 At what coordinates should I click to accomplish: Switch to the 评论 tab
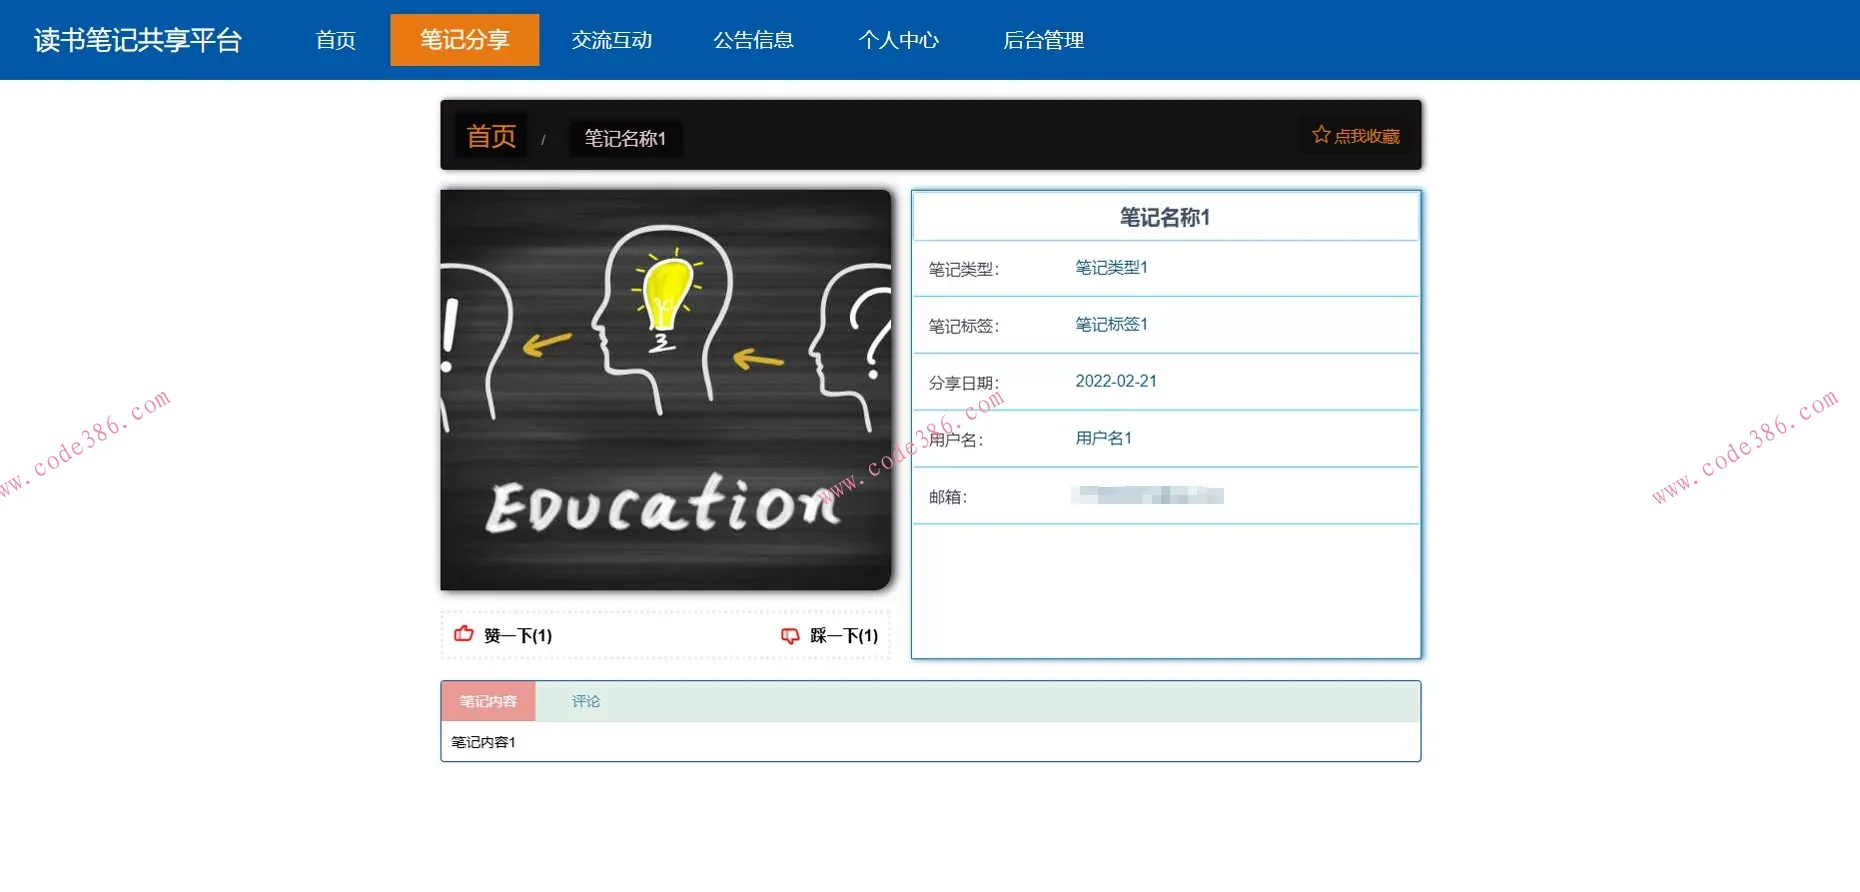(586, 701)
